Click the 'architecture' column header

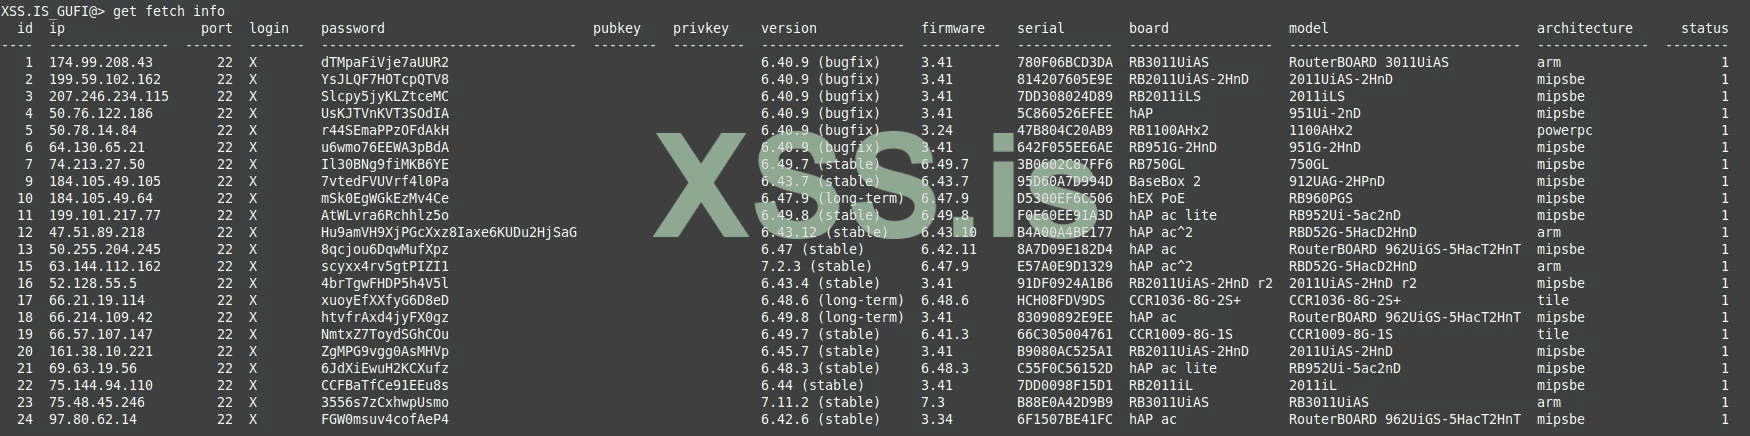pos(1584,28)
